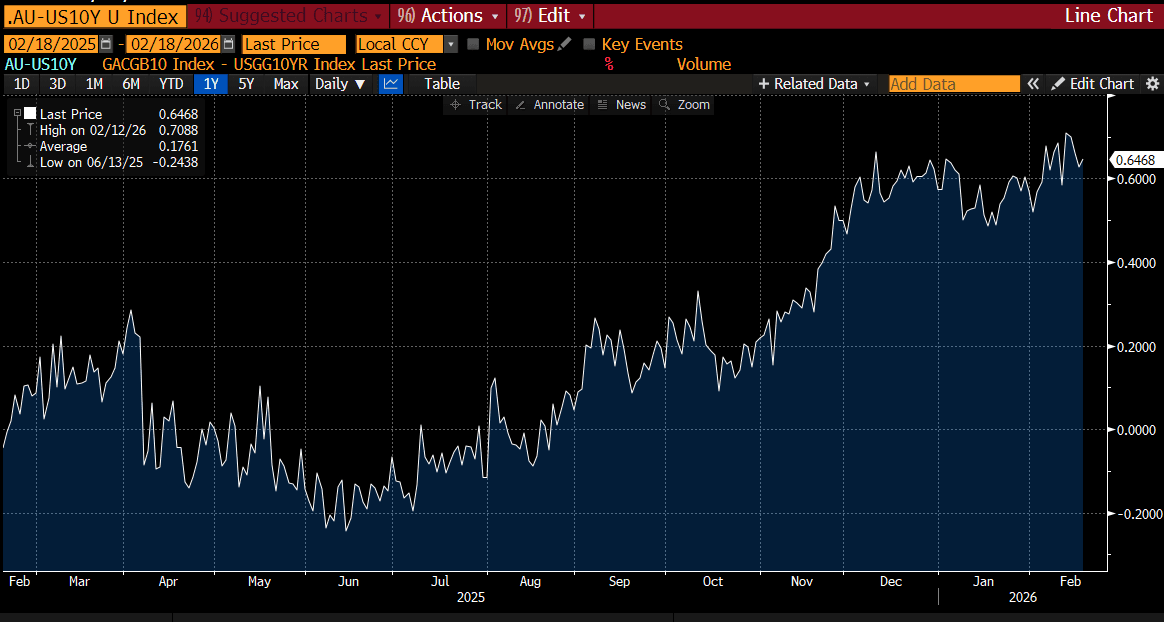The width and height of the screenshot is (1164, 622).
Task: Click the Add Data input field
Action: pos(954,84)
